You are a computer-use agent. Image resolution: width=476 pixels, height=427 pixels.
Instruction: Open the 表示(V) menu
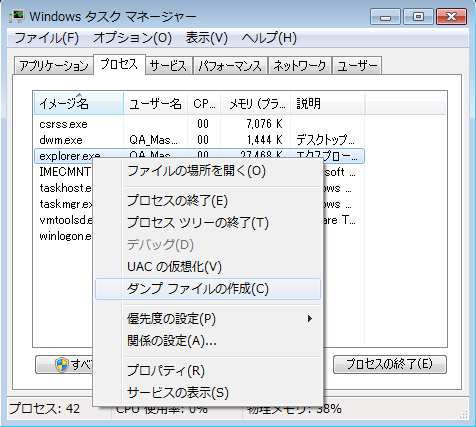pyautogui.click(x=207, y=38)
